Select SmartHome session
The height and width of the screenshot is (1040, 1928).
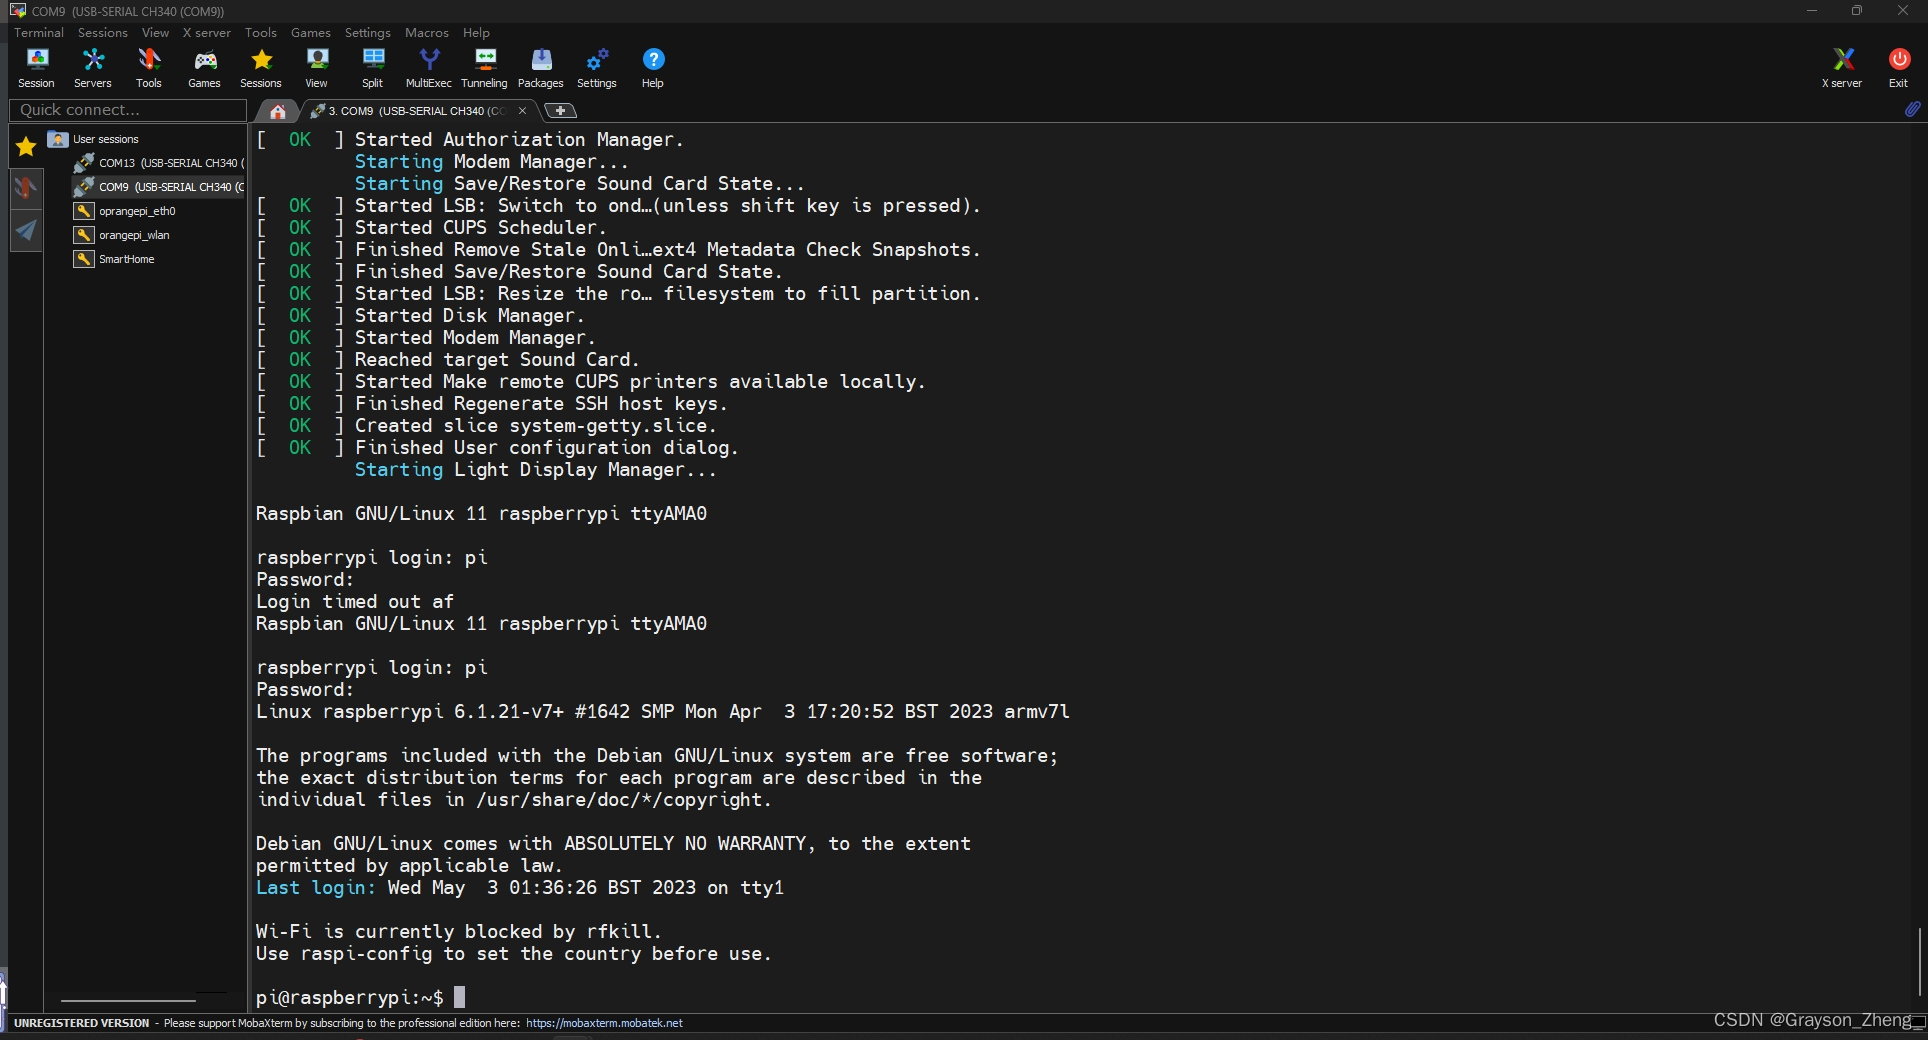[x=115, y=259]
